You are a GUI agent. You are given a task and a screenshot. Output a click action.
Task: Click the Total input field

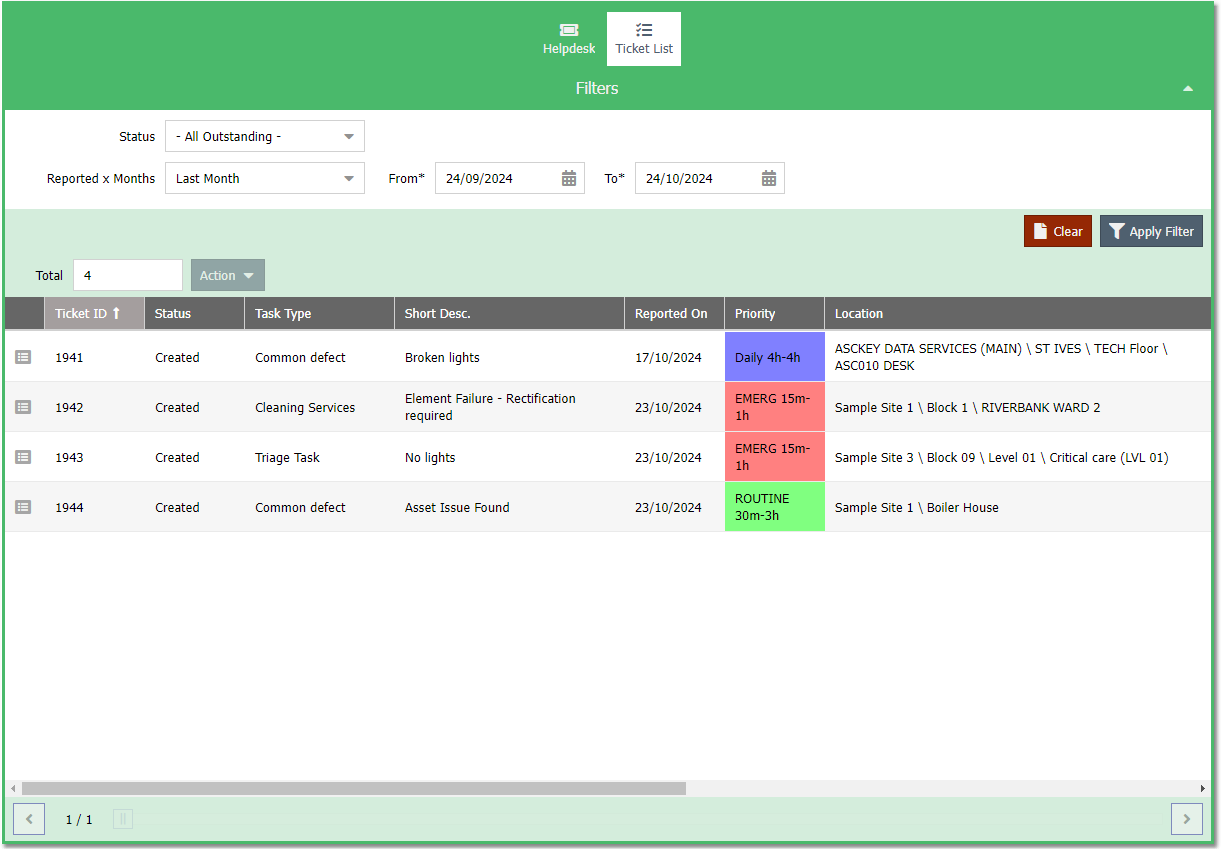click(128, 275)
